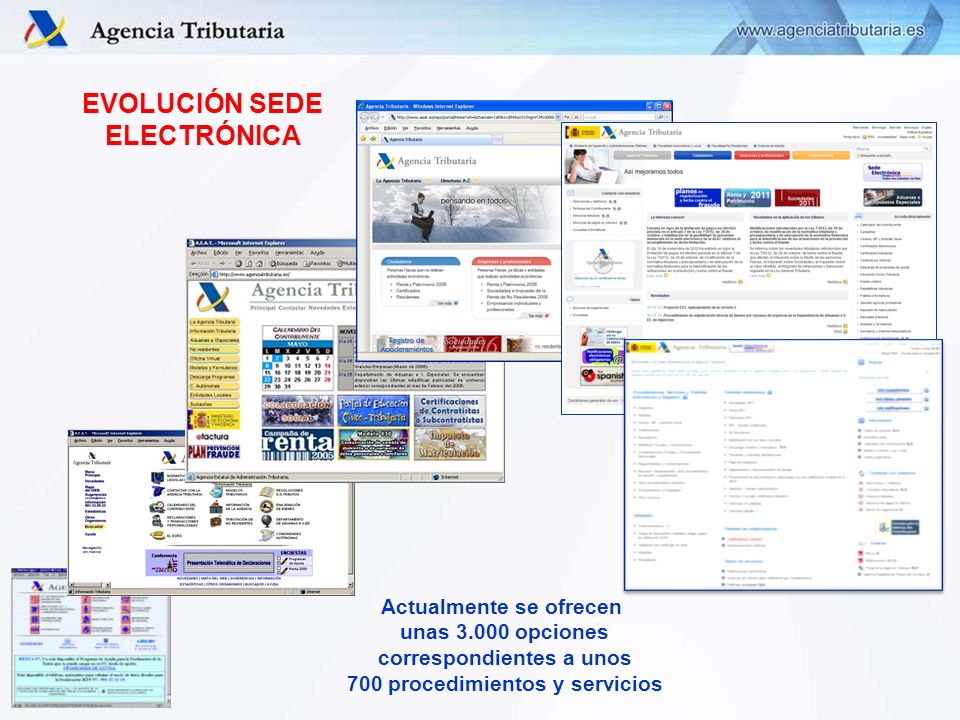This screenshot has width=960, height=720.
Task: Click the 'Calendario del Contribuyente' icon in oldest A.E.A.T. window
Action: [156, 507]
